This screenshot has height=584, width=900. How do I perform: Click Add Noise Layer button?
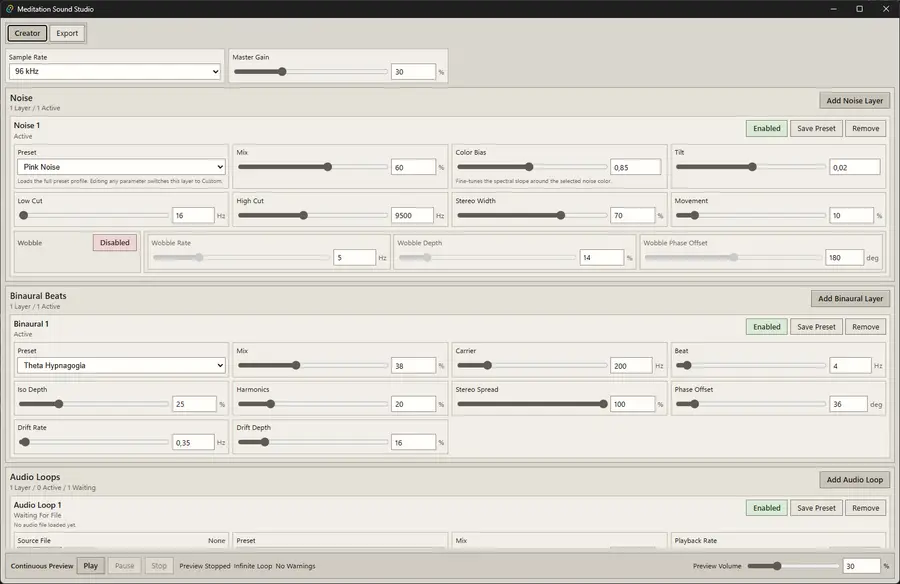point(855,100)
